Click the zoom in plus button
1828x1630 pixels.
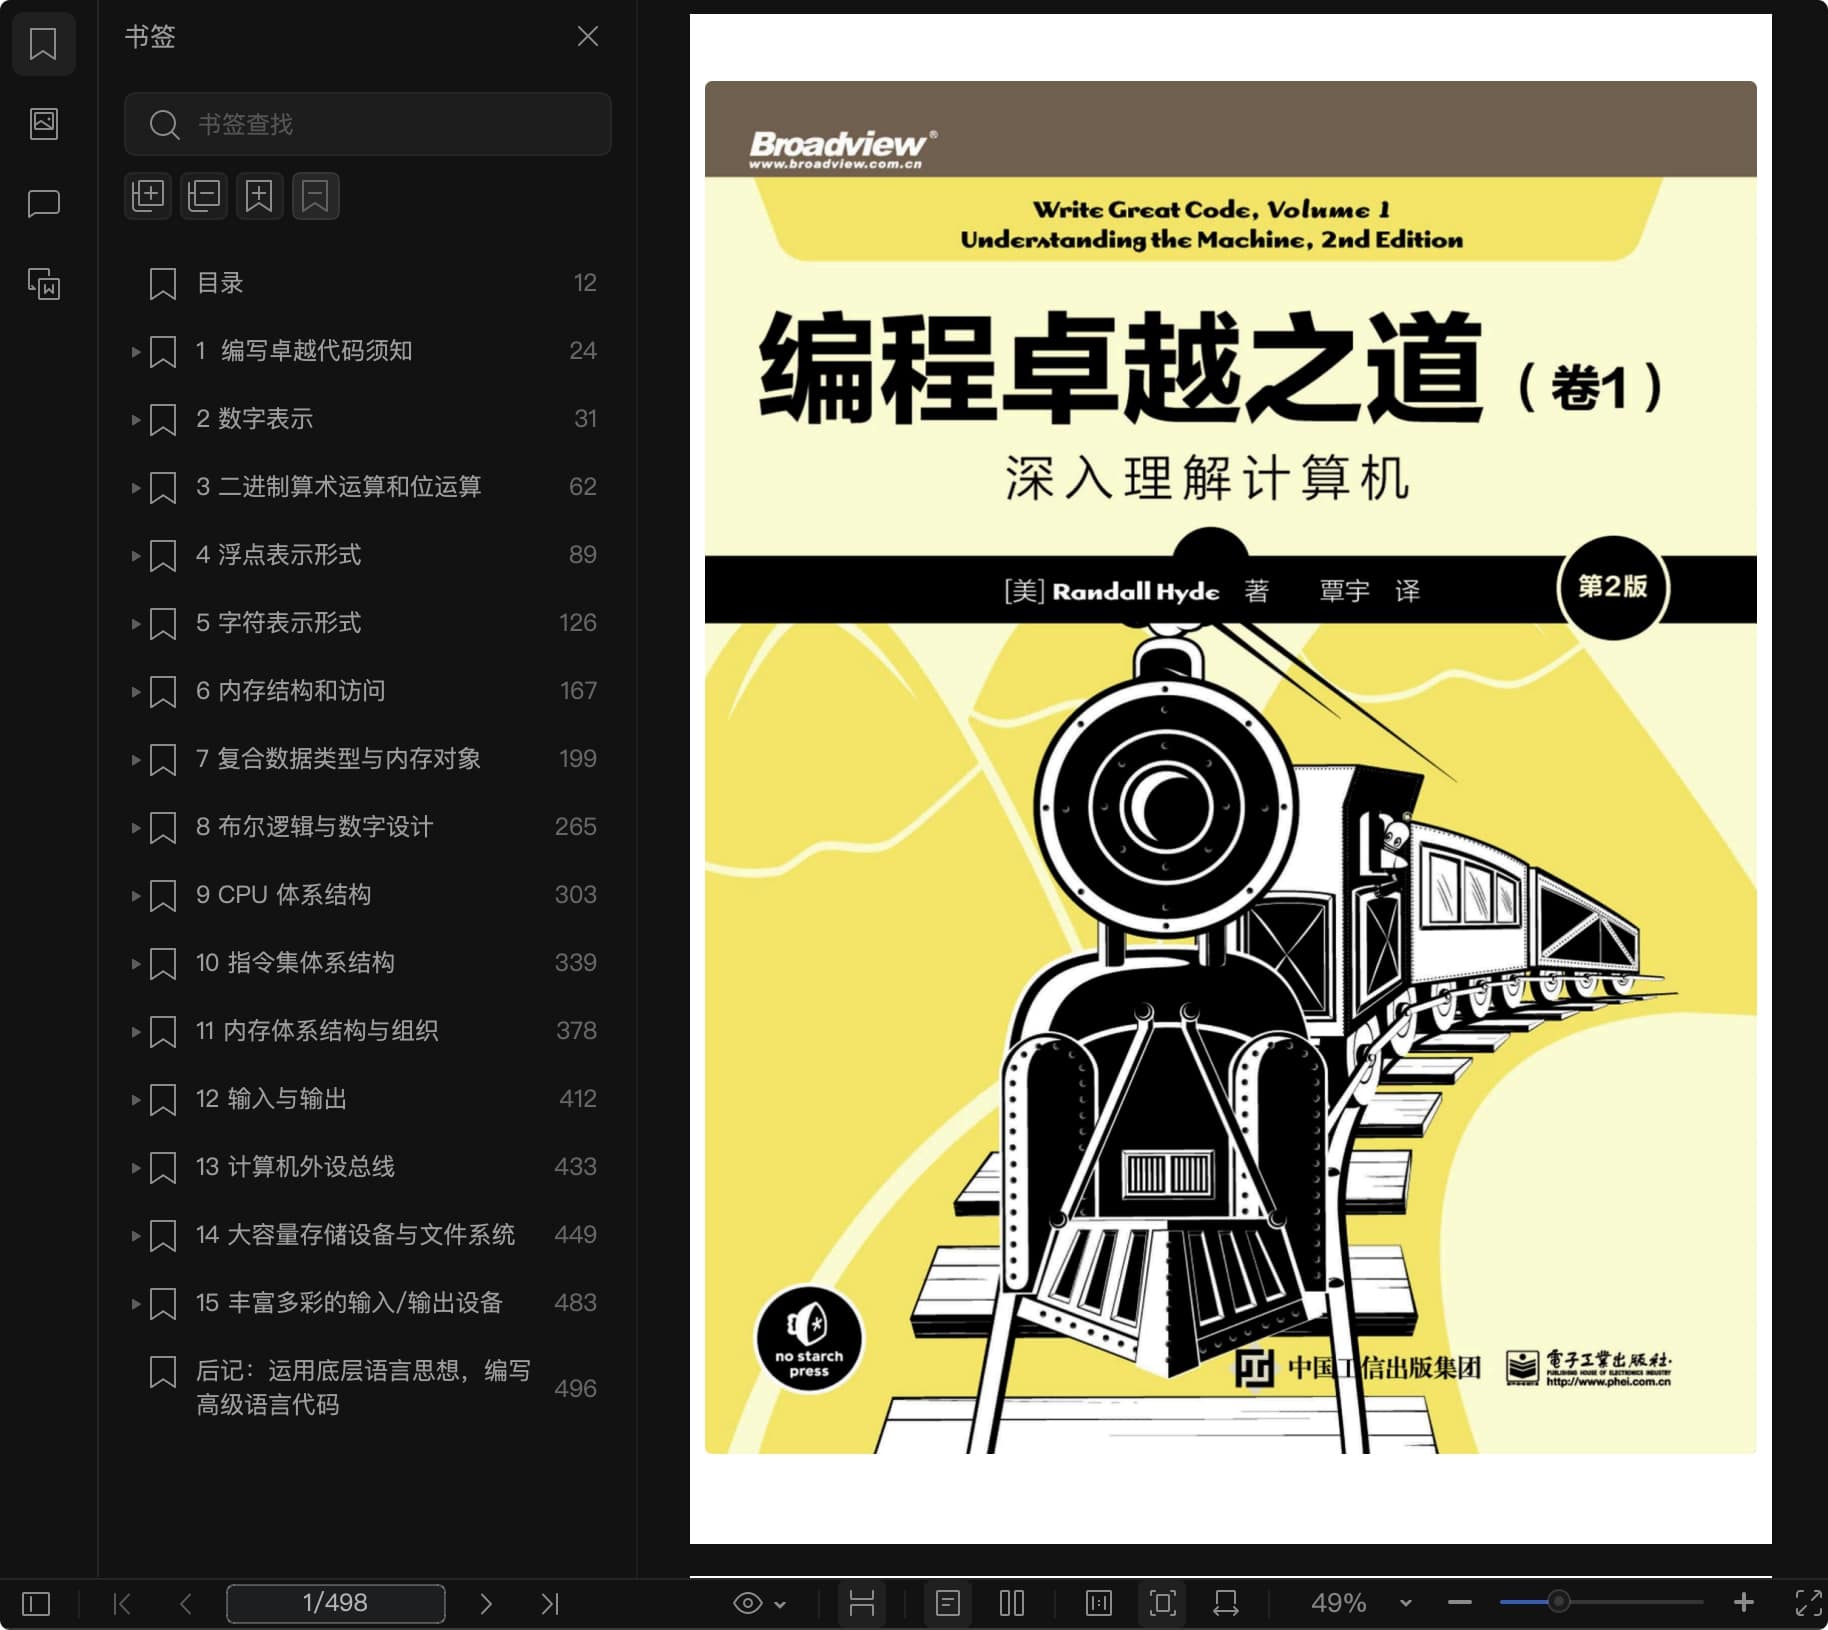pos(1744,1603)
